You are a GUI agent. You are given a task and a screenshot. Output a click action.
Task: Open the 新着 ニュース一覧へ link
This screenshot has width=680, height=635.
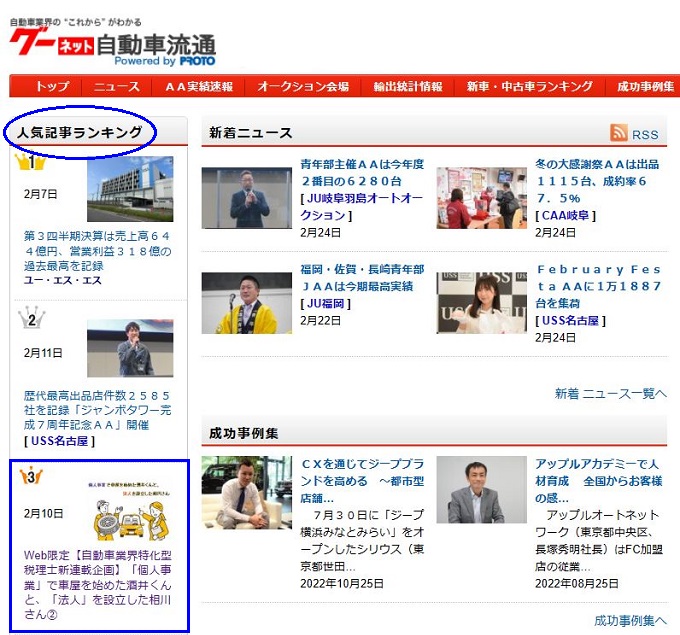click(610, 393)
